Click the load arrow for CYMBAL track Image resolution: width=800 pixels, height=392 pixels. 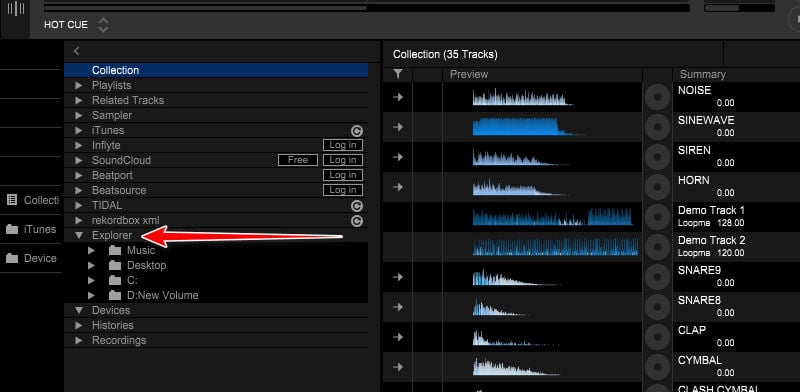tap(398, 368)
